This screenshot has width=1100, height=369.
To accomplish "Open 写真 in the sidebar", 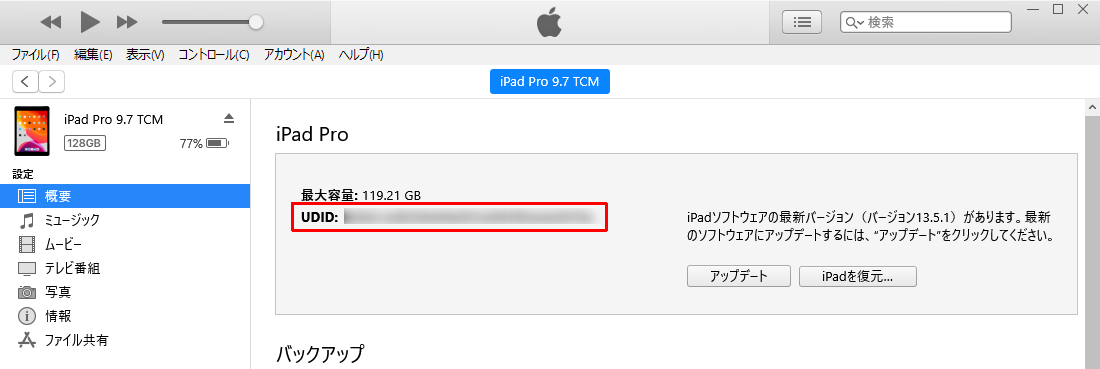I will (x=125, y=292).
